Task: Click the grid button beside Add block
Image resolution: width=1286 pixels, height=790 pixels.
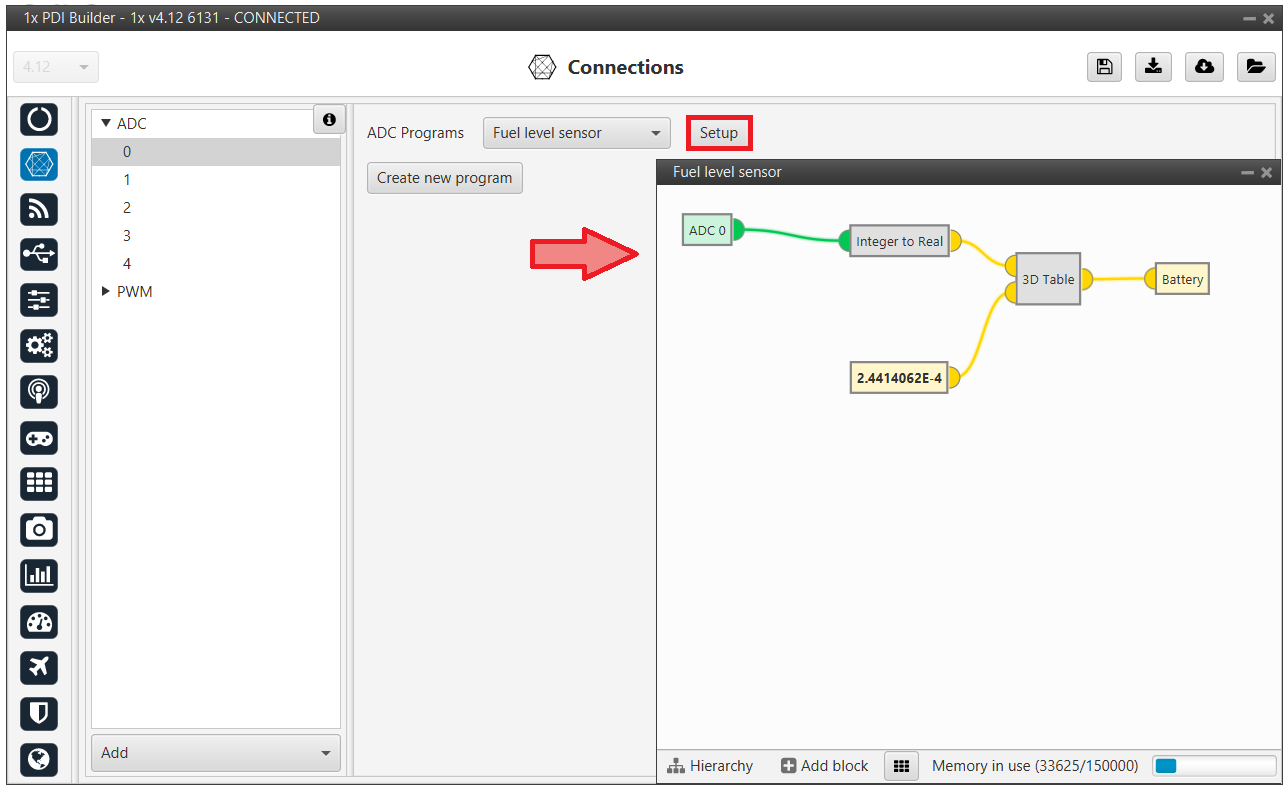Action: pyautogui.click(x=901, y=766)
